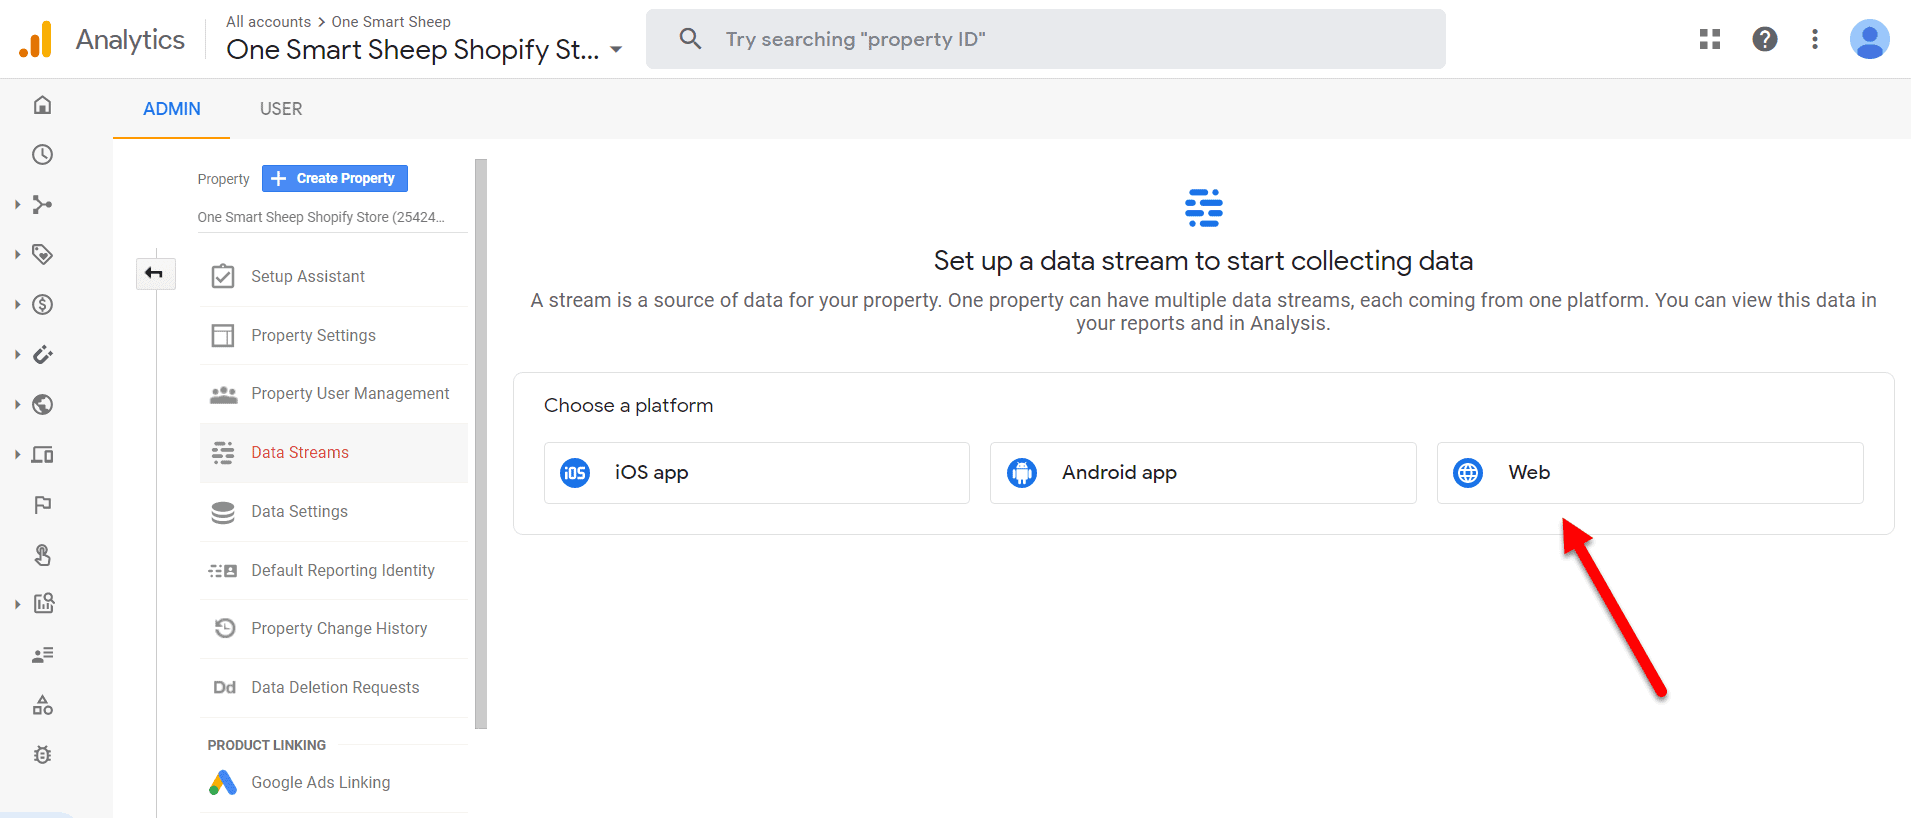The width and height of the screenshot is (1911, 818).
Task: Click the back arrow button in property column
Action: tap(155, 273)
